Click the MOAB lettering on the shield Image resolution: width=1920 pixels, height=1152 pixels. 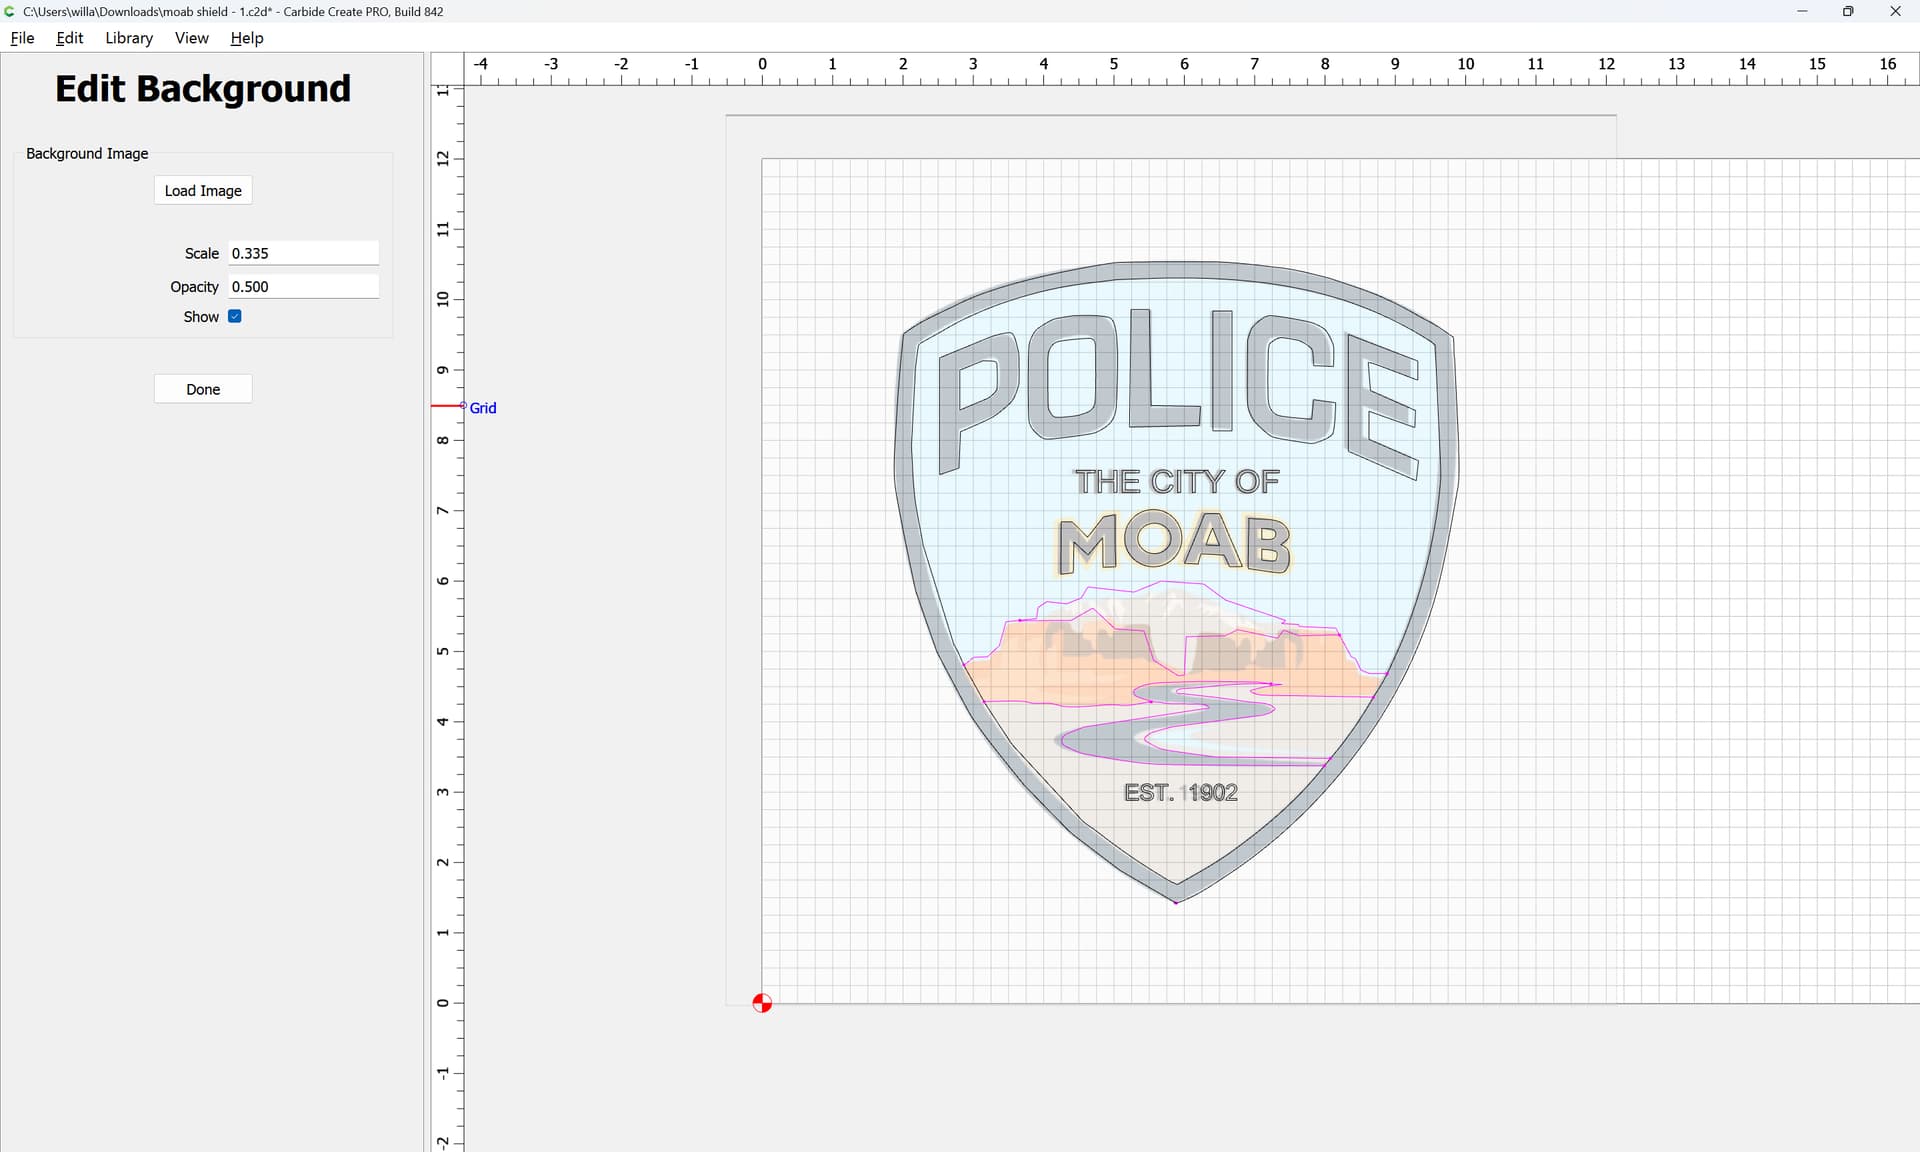tap(1175, 543)
